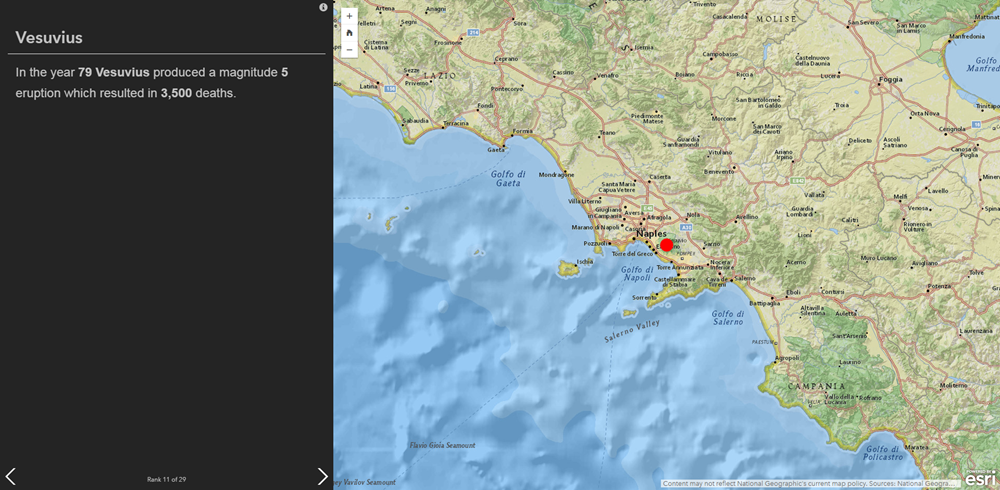Screen dimensions: 1000x490
Task: Click the Caserta city label
Action: click(660, 177)
